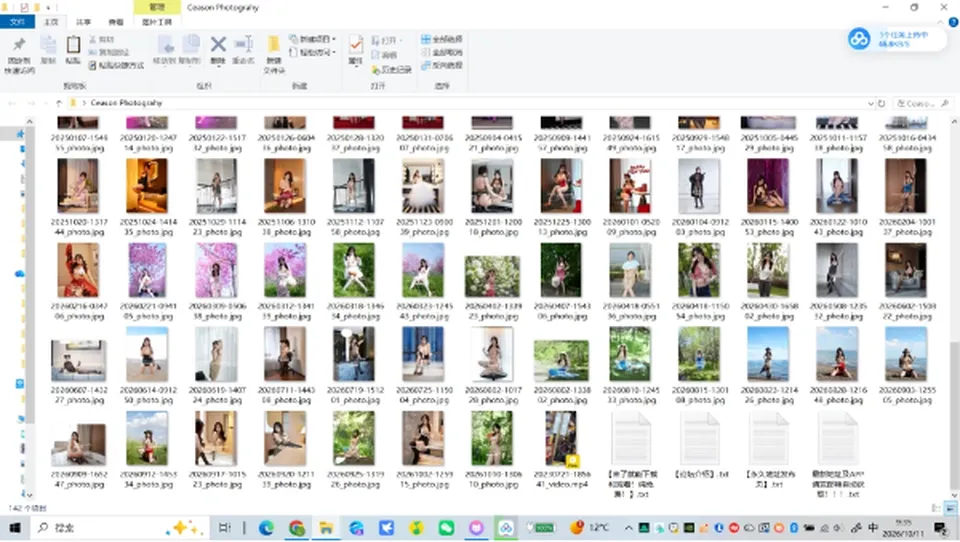Switch to the Large icons view in the status bar
960x542 pixels.
(x=950, y=508)
